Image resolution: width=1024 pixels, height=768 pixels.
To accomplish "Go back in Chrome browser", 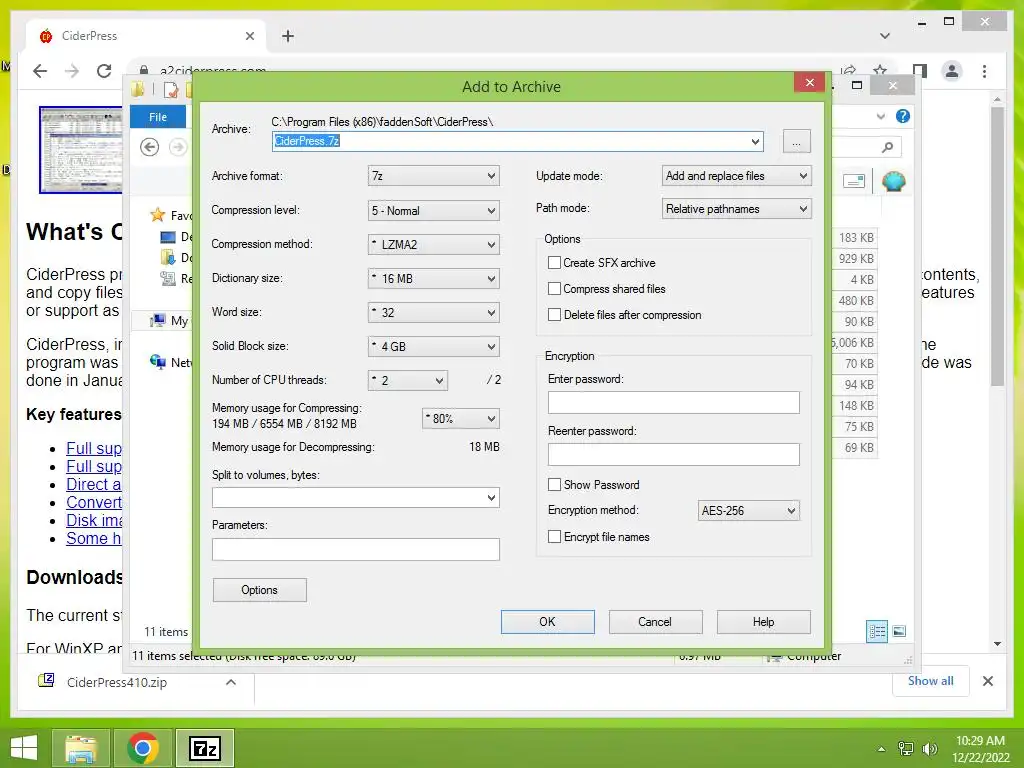I will 40,71.
